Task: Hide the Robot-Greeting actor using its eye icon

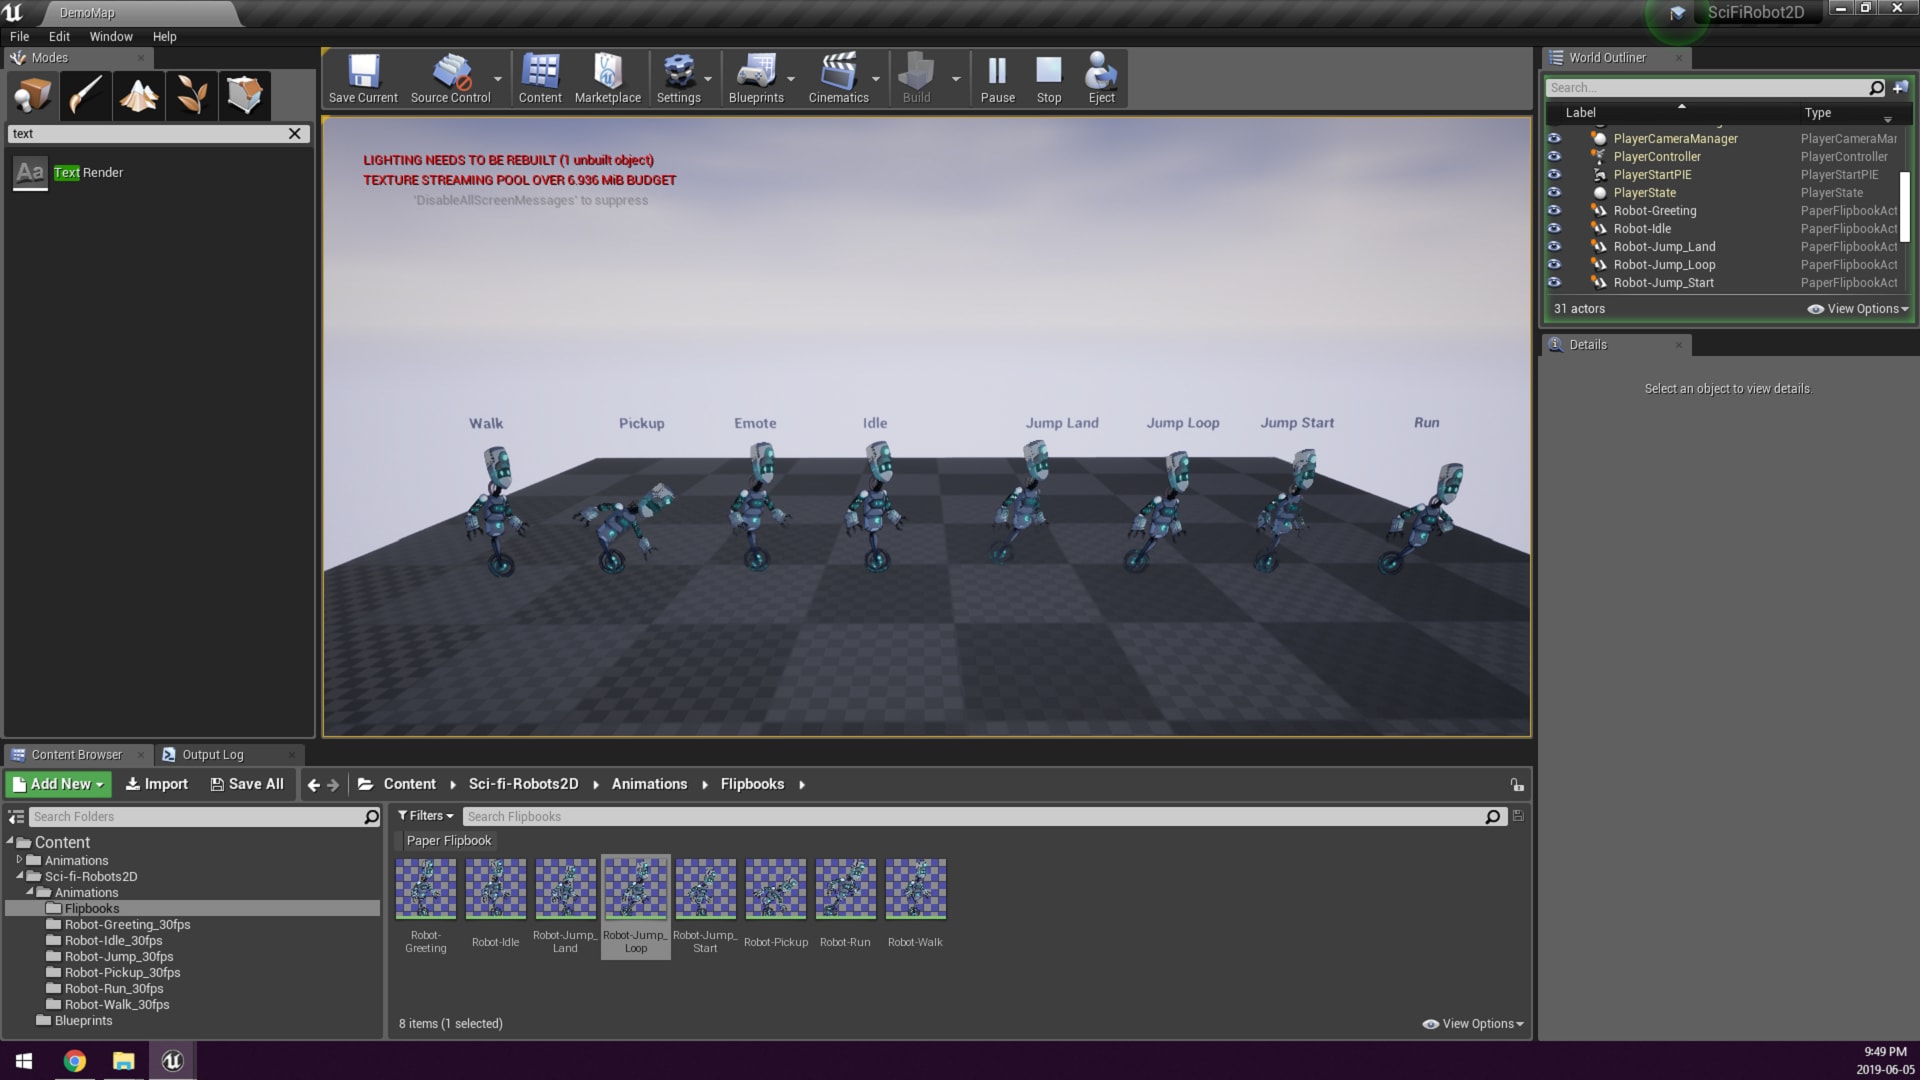Action: (x=1554, y=211)
